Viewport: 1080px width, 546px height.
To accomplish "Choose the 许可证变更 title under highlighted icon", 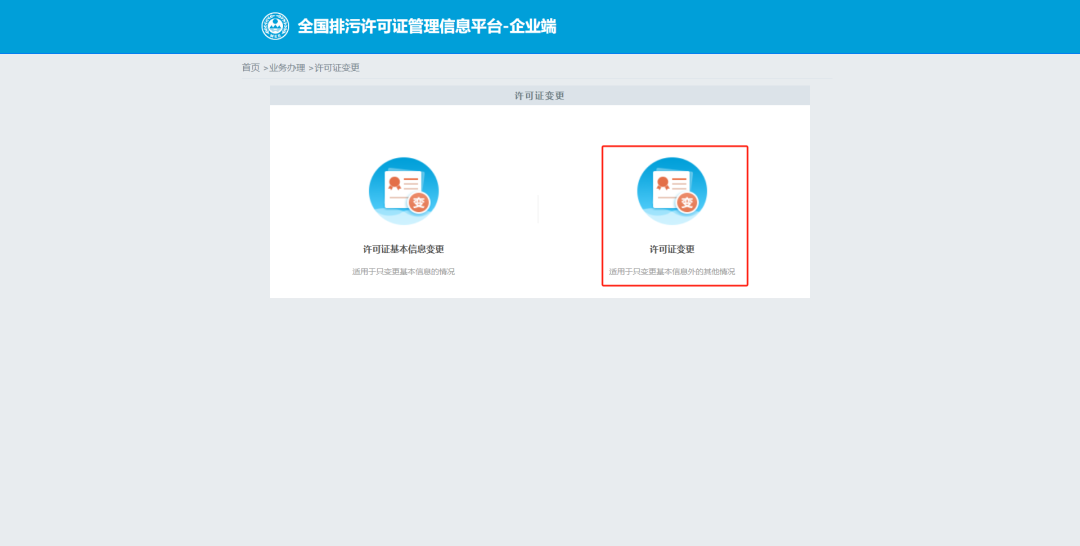I will click(x=672, y=249).
